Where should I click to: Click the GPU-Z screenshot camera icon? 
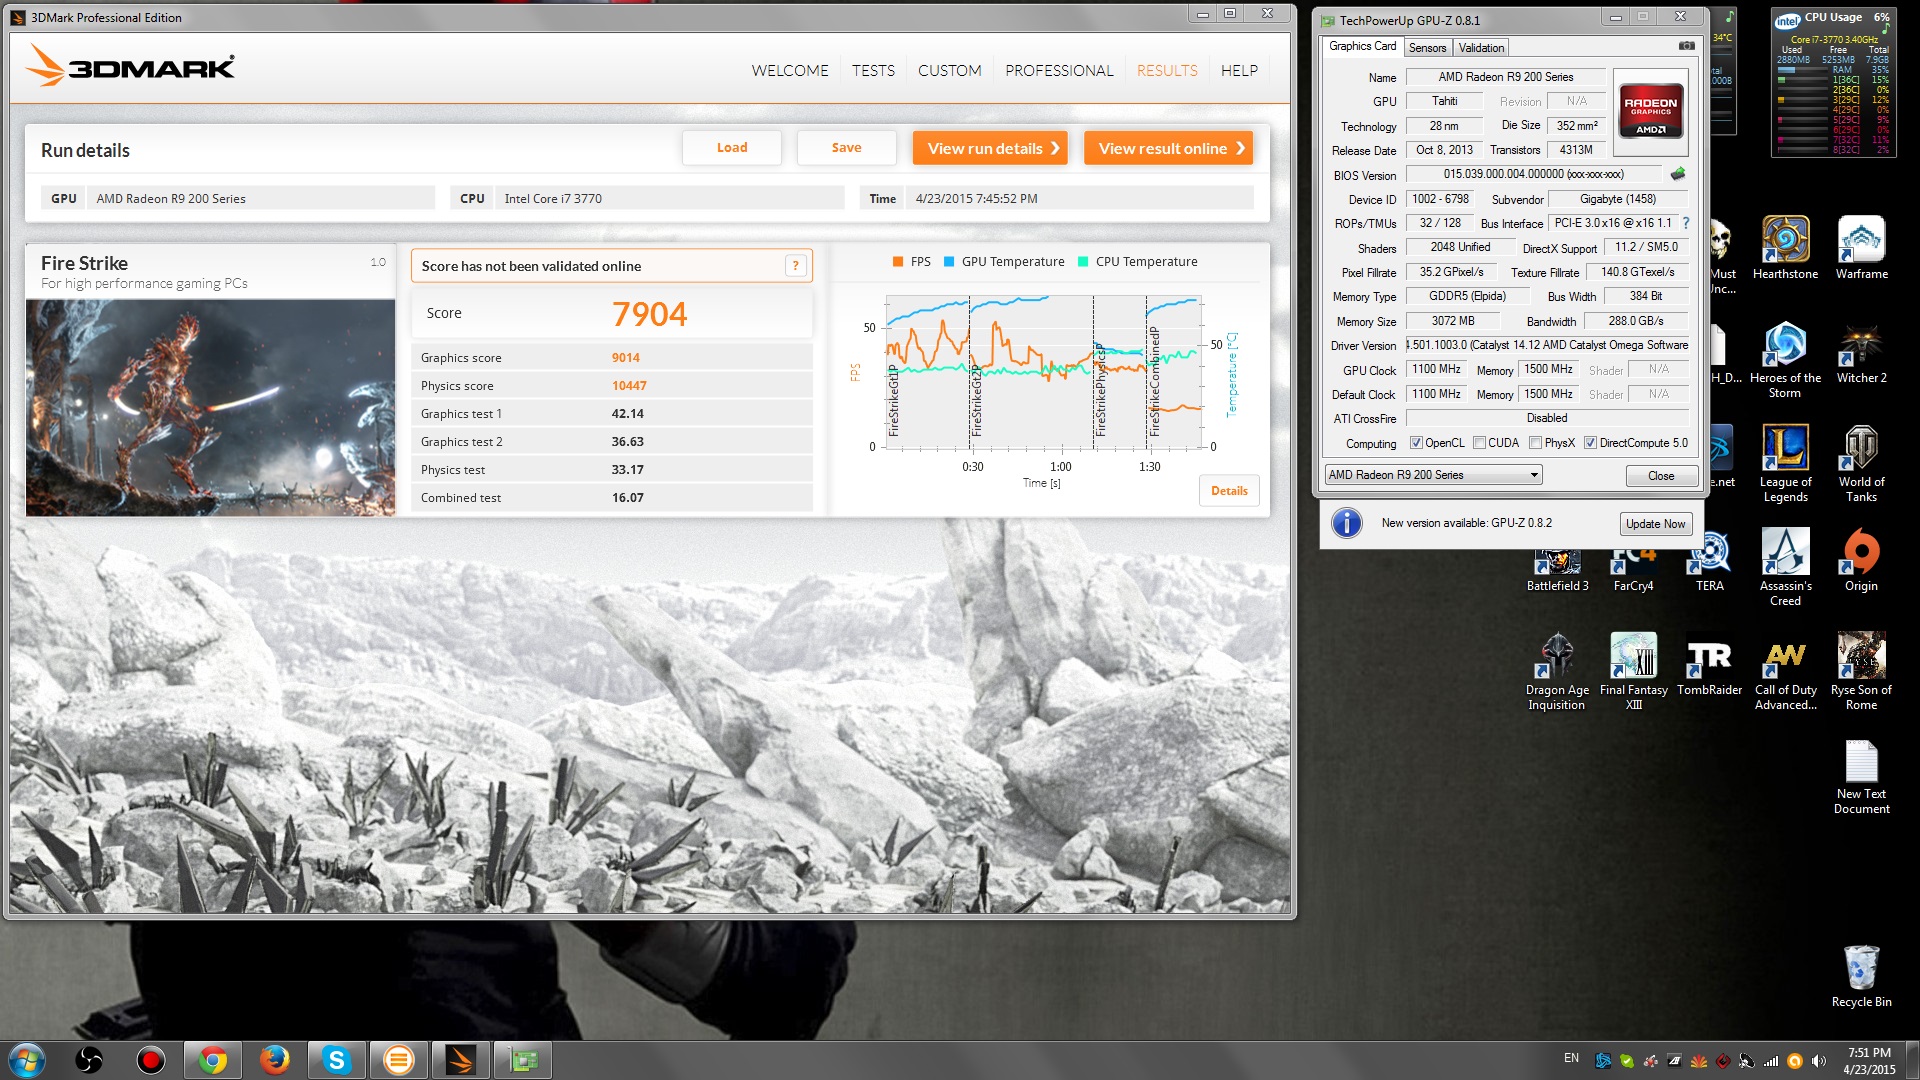1686,46
